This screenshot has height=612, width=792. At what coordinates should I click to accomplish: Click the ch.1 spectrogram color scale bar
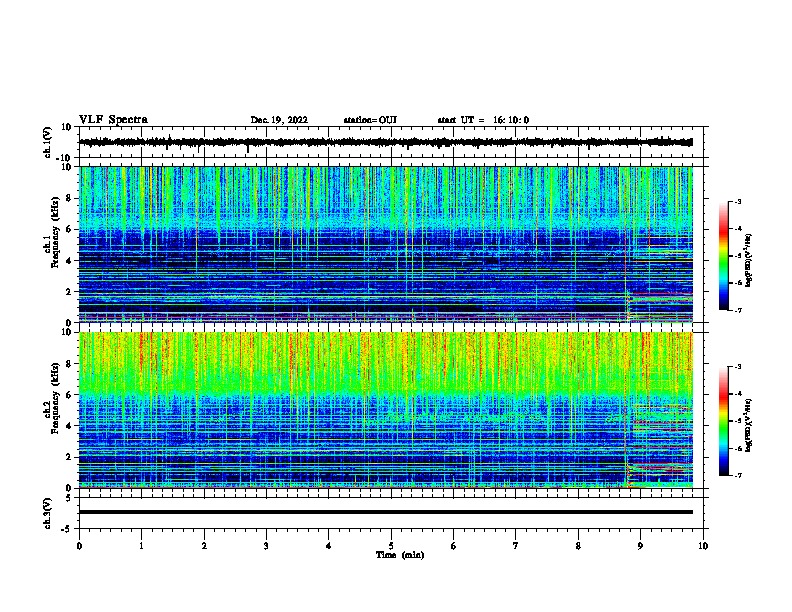pyautogui.click(x=723, y=256)
